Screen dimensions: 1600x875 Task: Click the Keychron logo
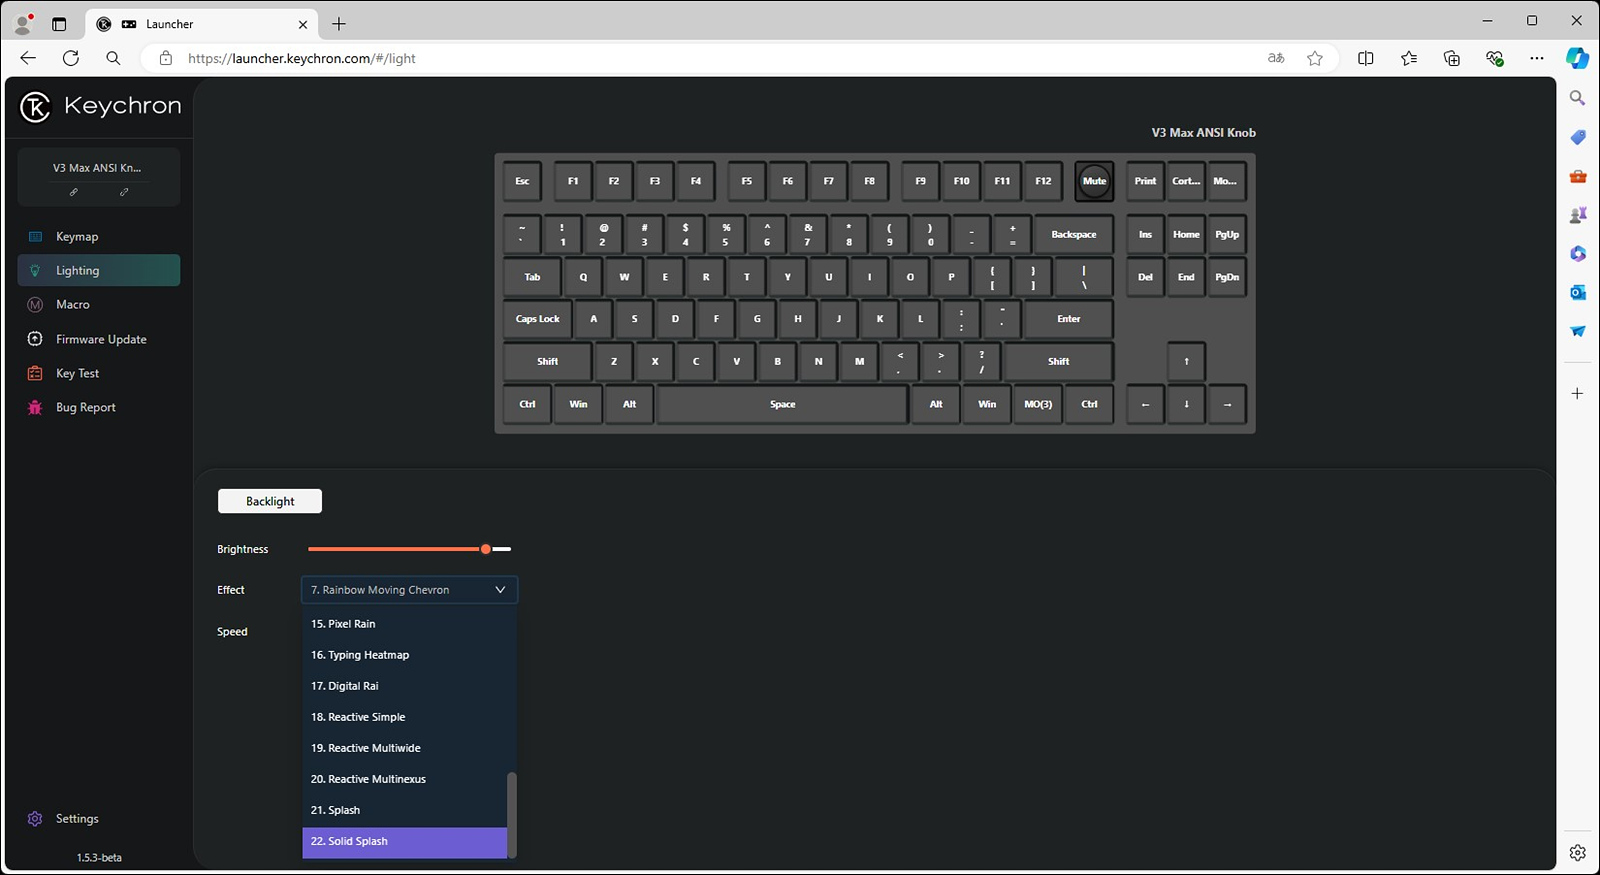100,106
